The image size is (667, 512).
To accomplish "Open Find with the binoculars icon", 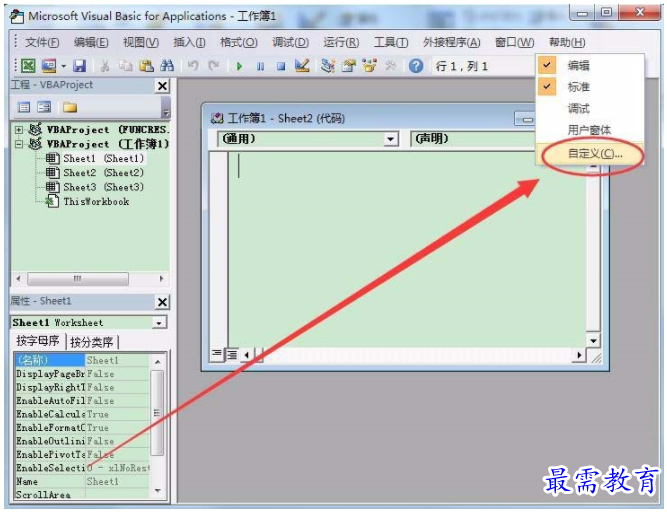I will coord(166,65).
